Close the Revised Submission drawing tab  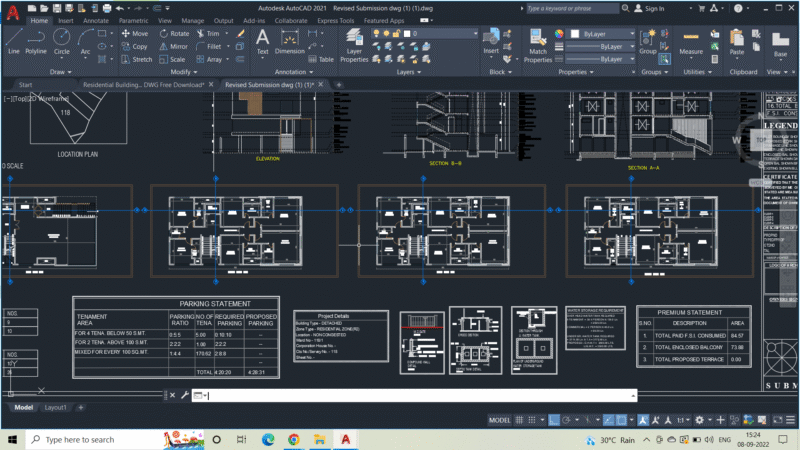[320, 84]
